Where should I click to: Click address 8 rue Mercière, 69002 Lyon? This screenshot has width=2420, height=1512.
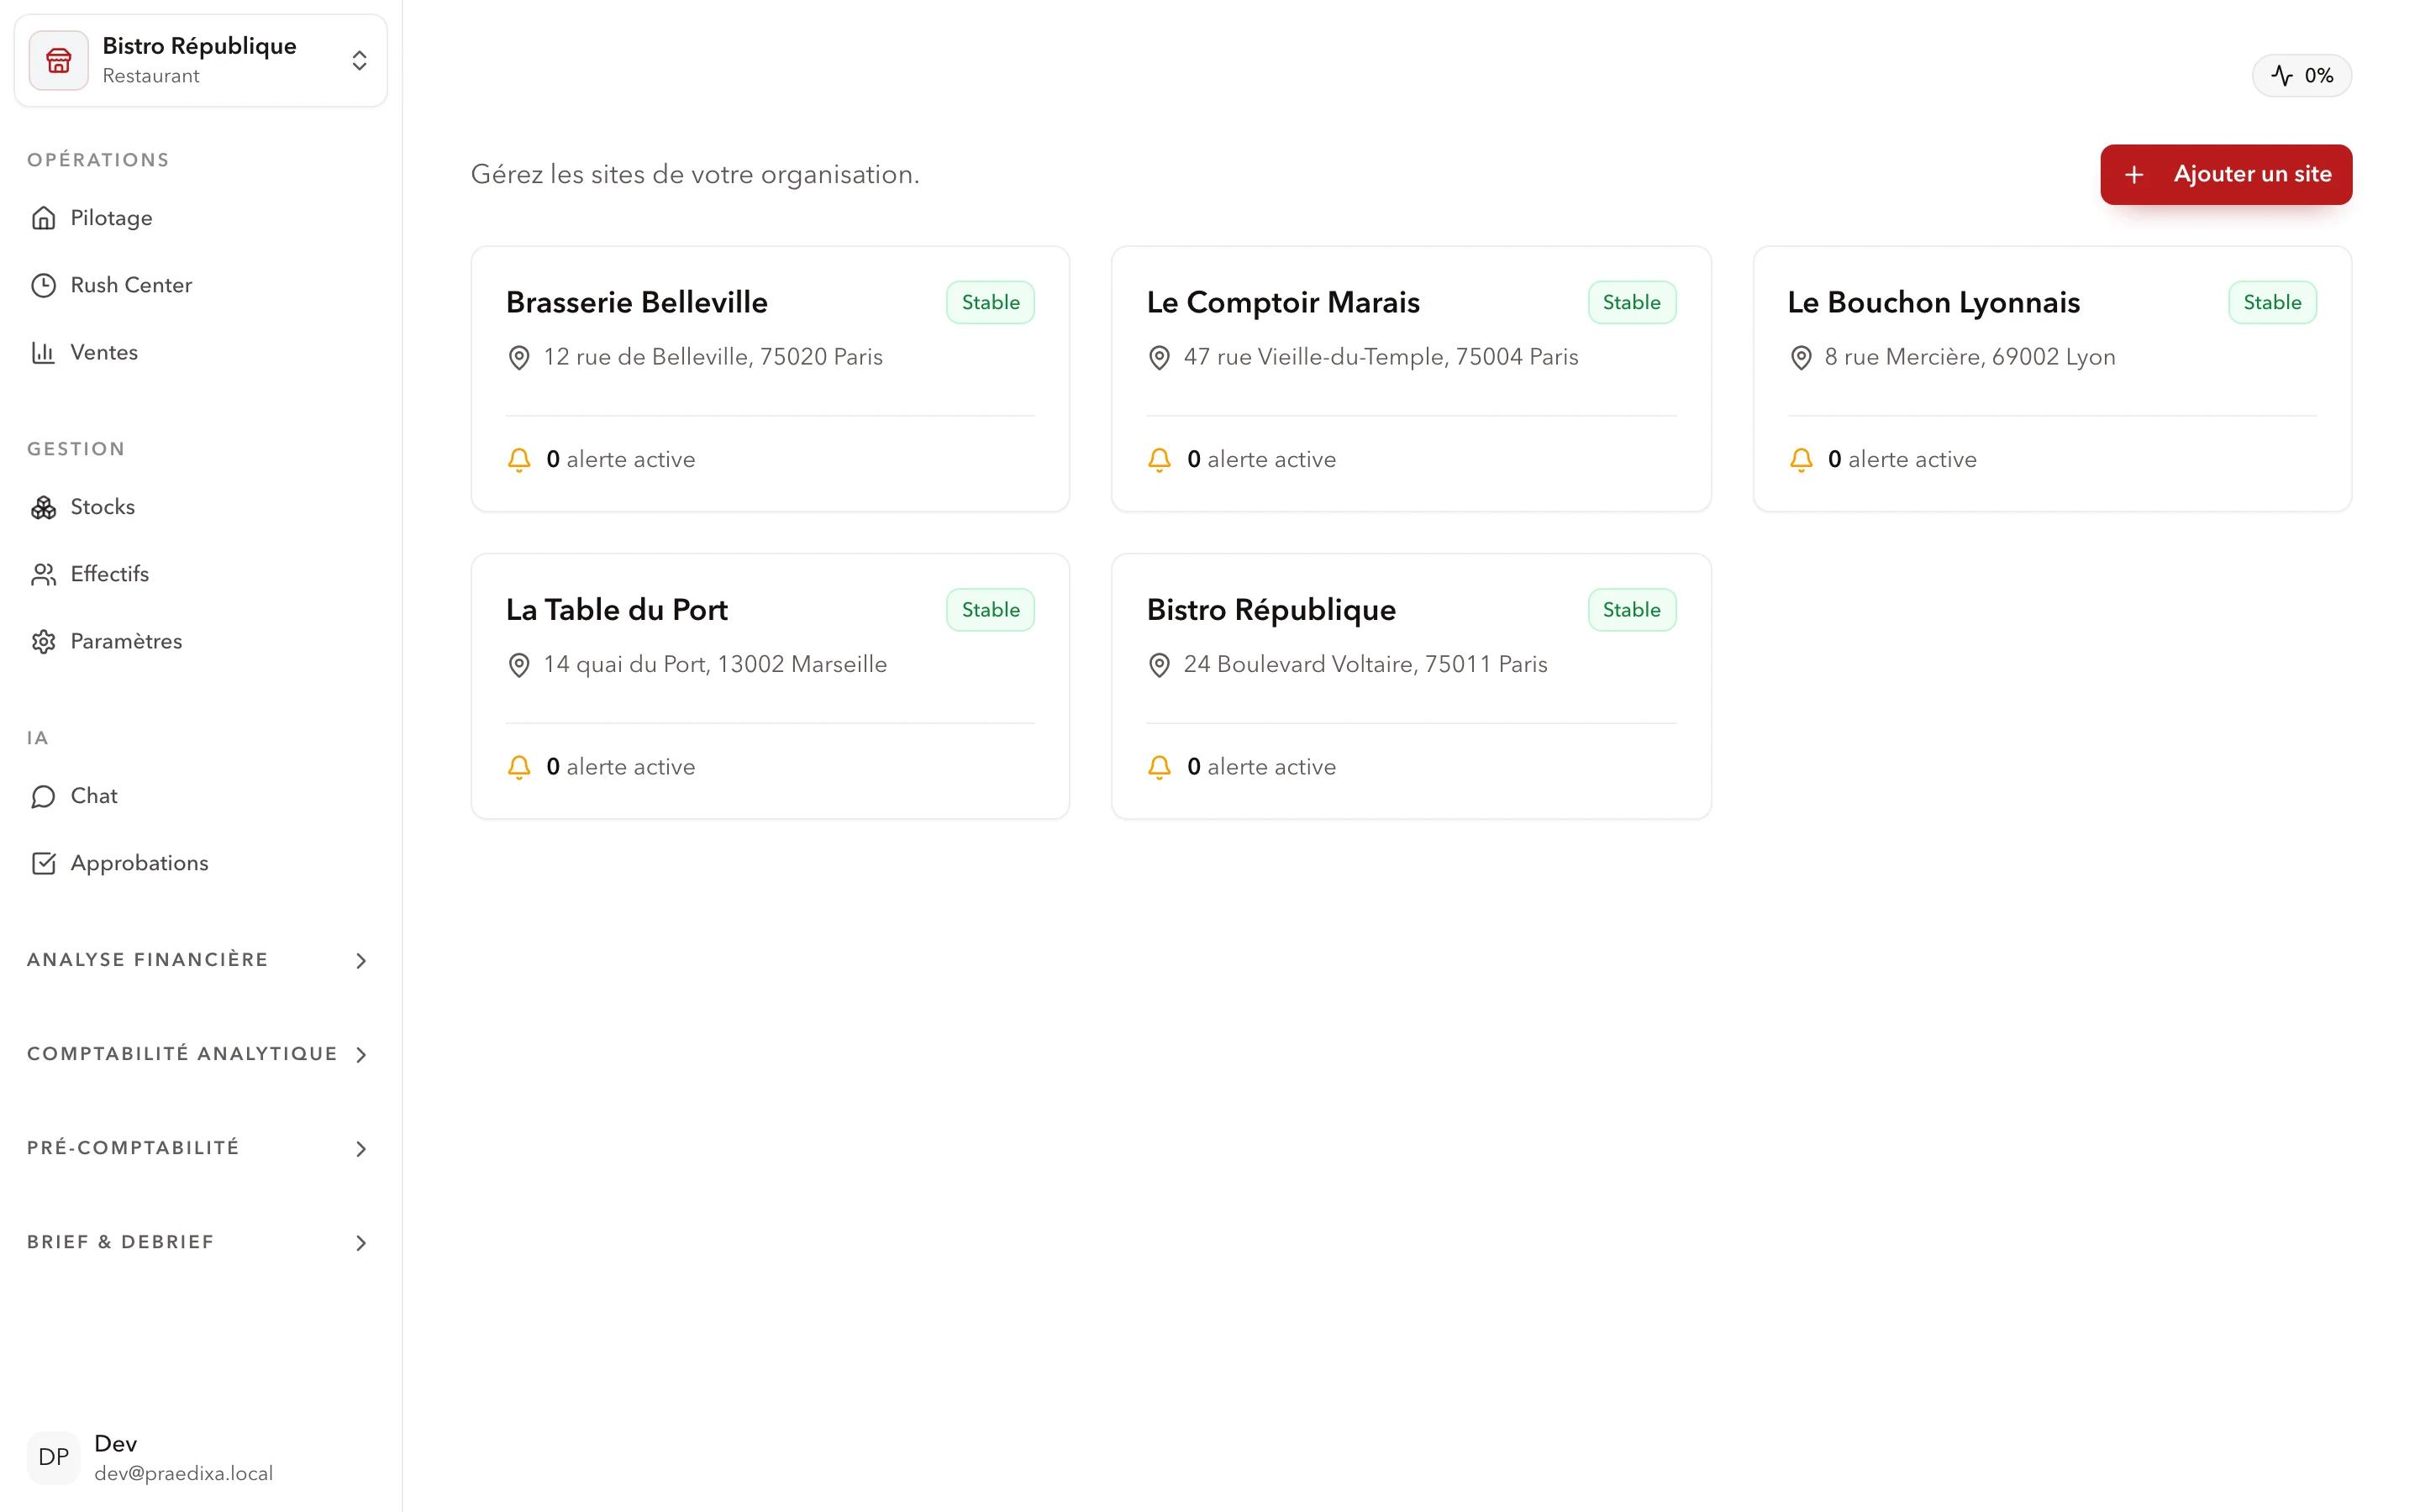[1970, 357]
